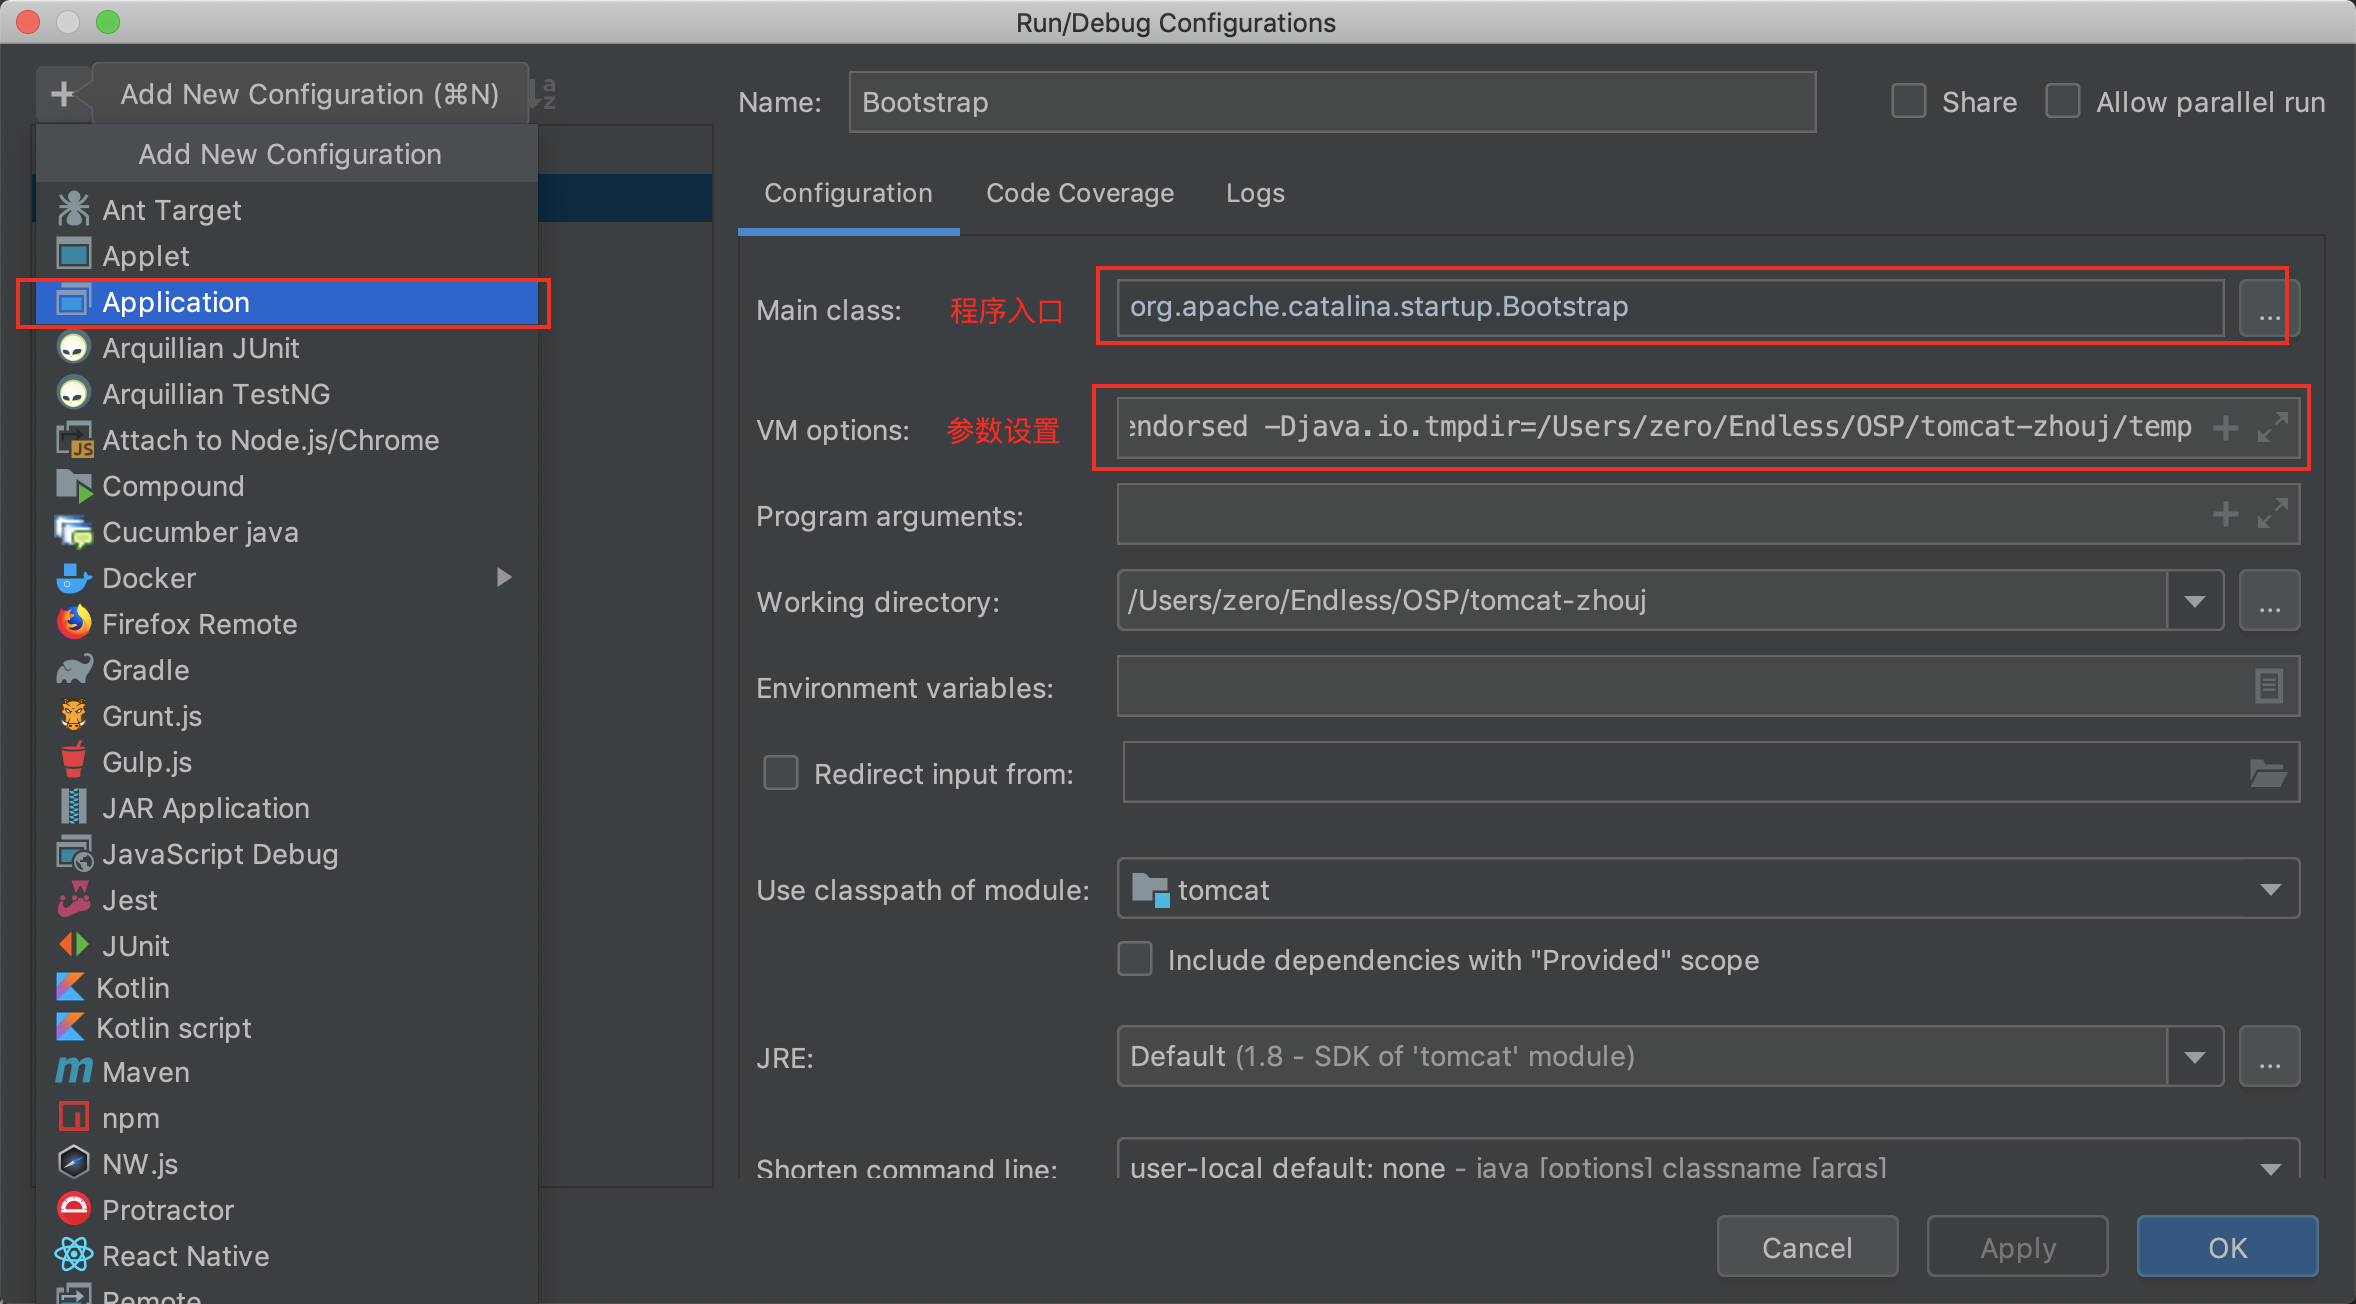Expand the Docker submenu arrow

point(504,577)
